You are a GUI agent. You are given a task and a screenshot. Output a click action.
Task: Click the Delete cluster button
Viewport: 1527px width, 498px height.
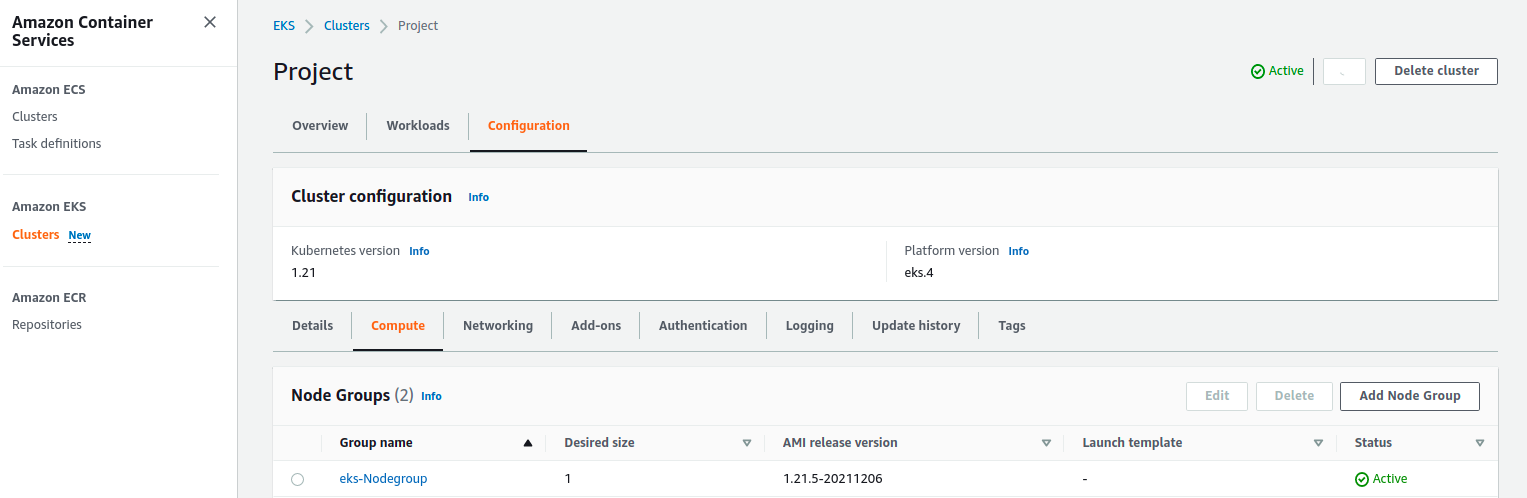[x=1436, y=71]
